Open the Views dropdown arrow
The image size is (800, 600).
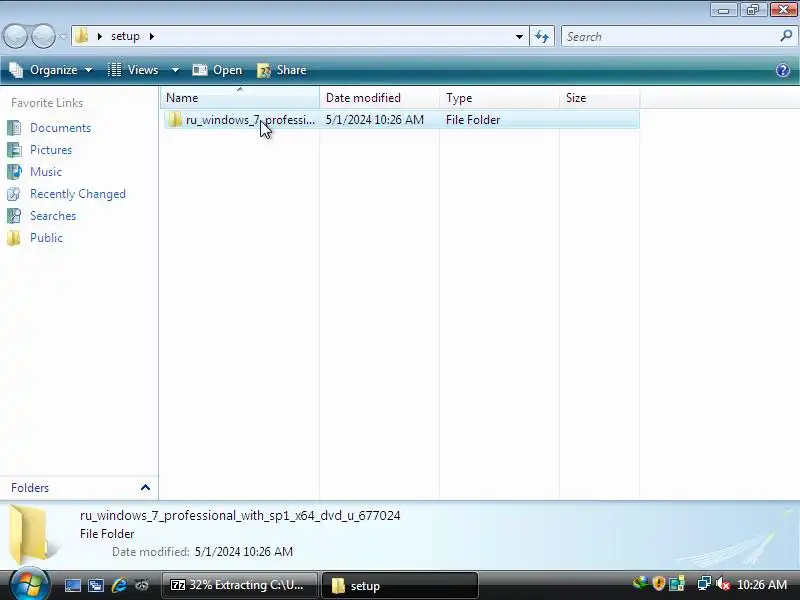coord(175,70)
